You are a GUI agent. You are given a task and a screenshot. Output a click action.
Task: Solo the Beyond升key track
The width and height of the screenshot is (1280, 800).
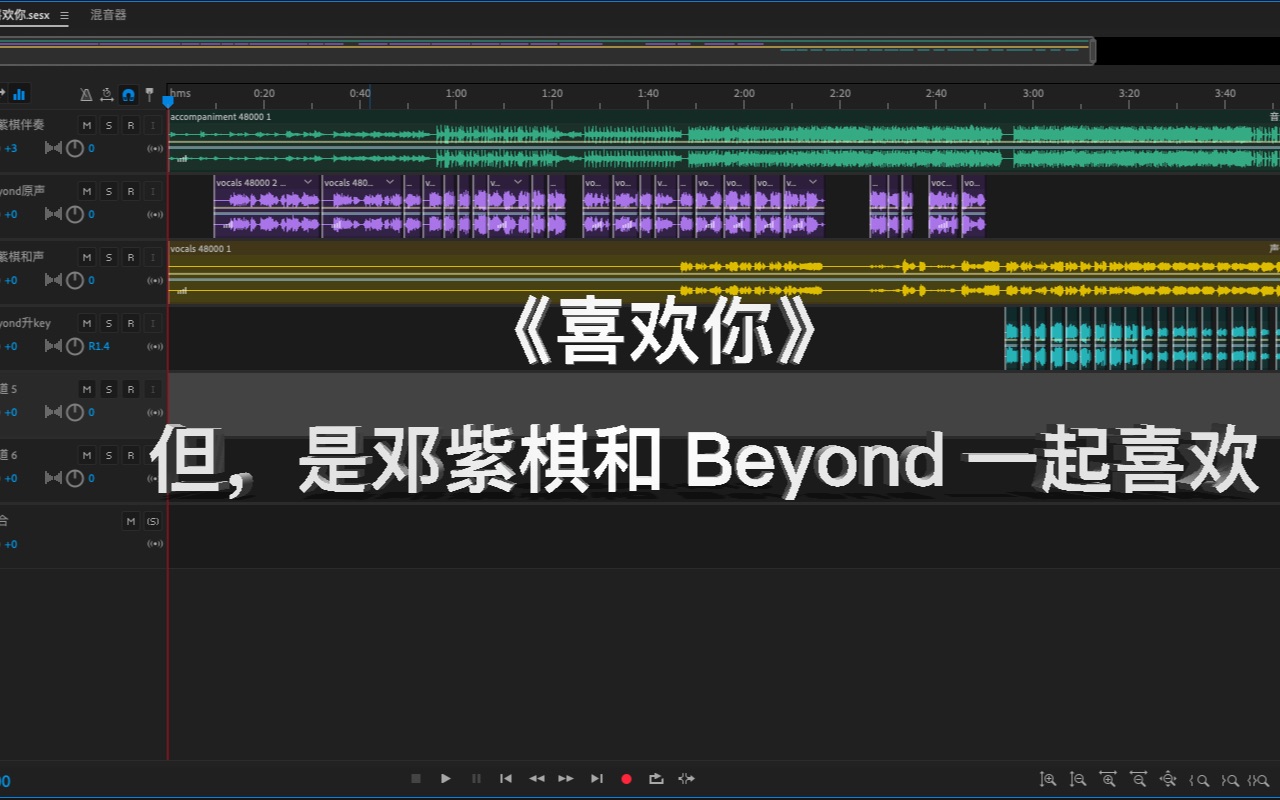[109, 323]
